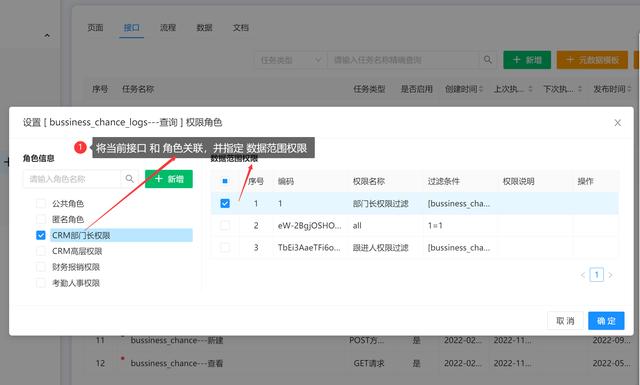Click 取消 button
Viewport: 640px width, 385px height.
565,321
